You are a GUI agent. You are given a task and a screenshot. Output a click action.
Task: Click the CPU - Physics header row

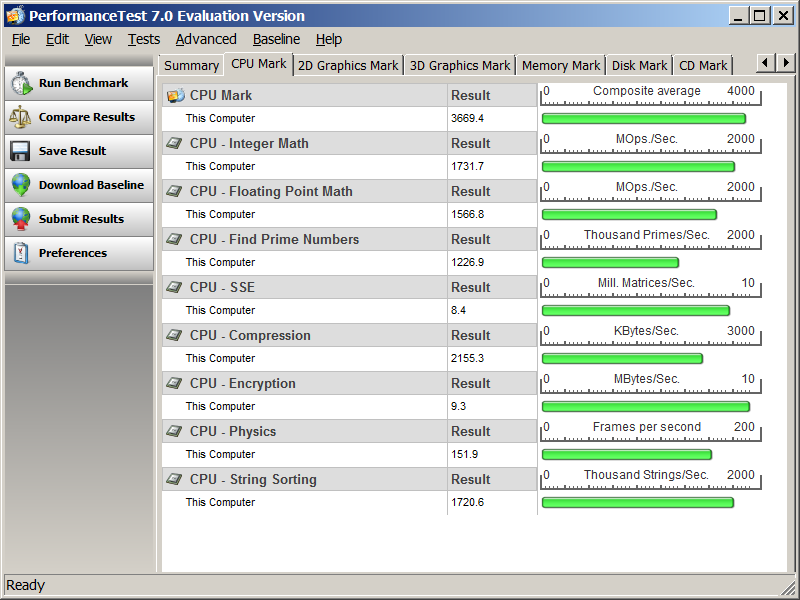[x=349, y=431]
